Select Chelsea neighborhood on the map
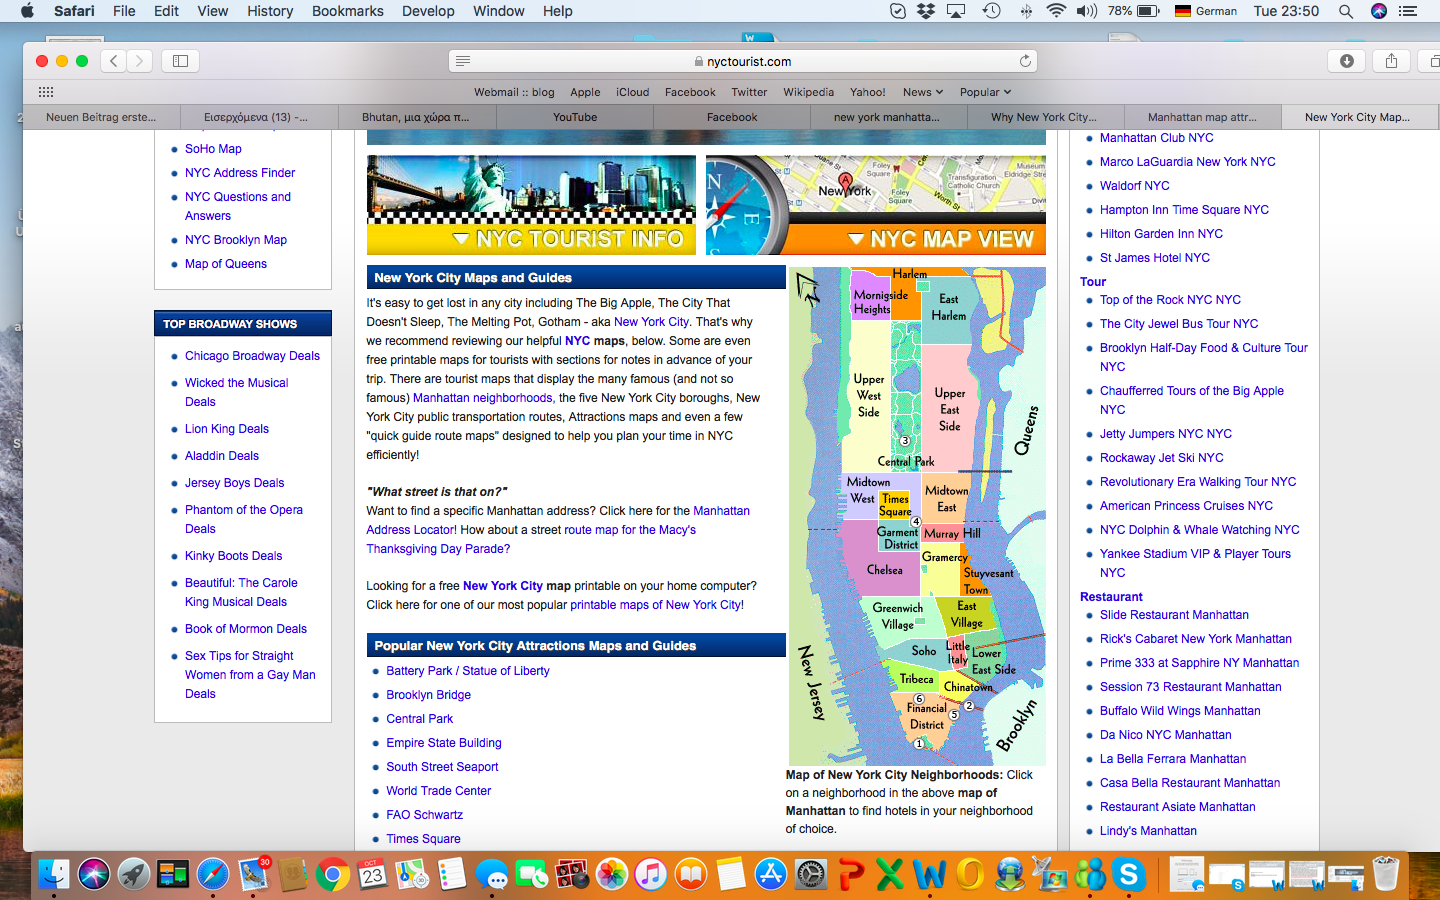The height and width of the screenshot is (900, 1440). coord(884,570)
